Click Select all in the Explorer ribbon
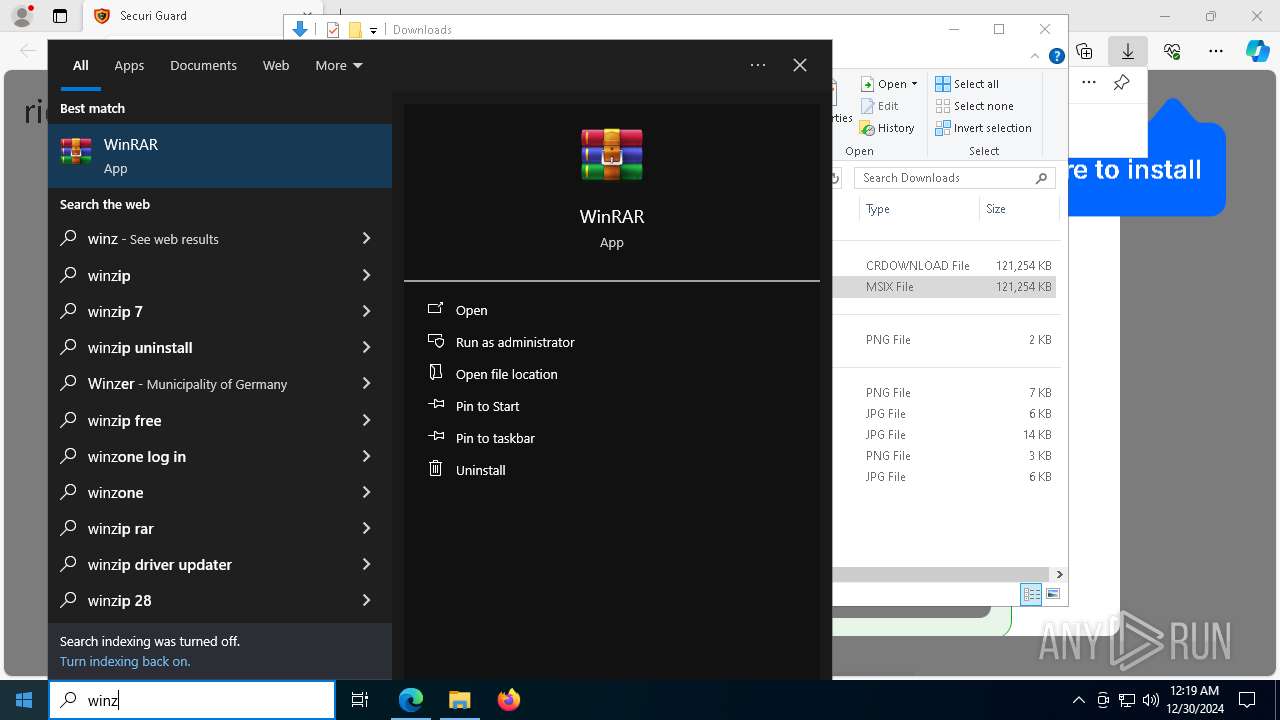 pyautogui.click(x=967, y=84)
